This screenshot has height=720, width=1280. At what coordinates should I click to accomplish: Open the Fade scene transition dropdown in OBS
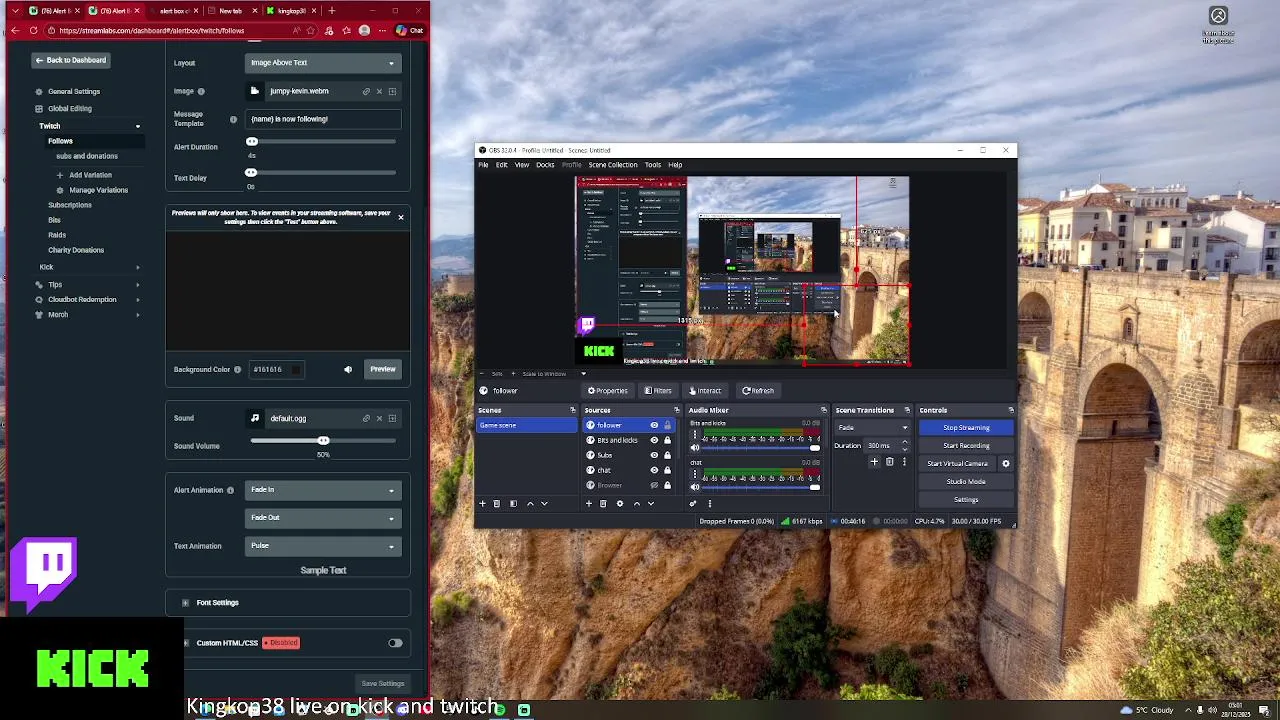pyautogui.click(x=872, y=427)
